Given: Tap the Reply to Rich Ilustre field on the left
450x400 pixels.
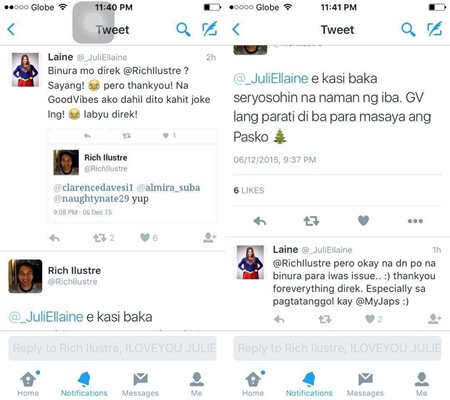Looking at the screenshot, I should click(x=112, y=348).
